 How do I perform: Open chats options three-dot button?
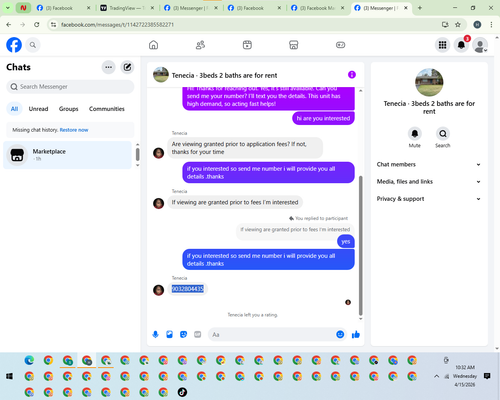(x=108, y=67)
